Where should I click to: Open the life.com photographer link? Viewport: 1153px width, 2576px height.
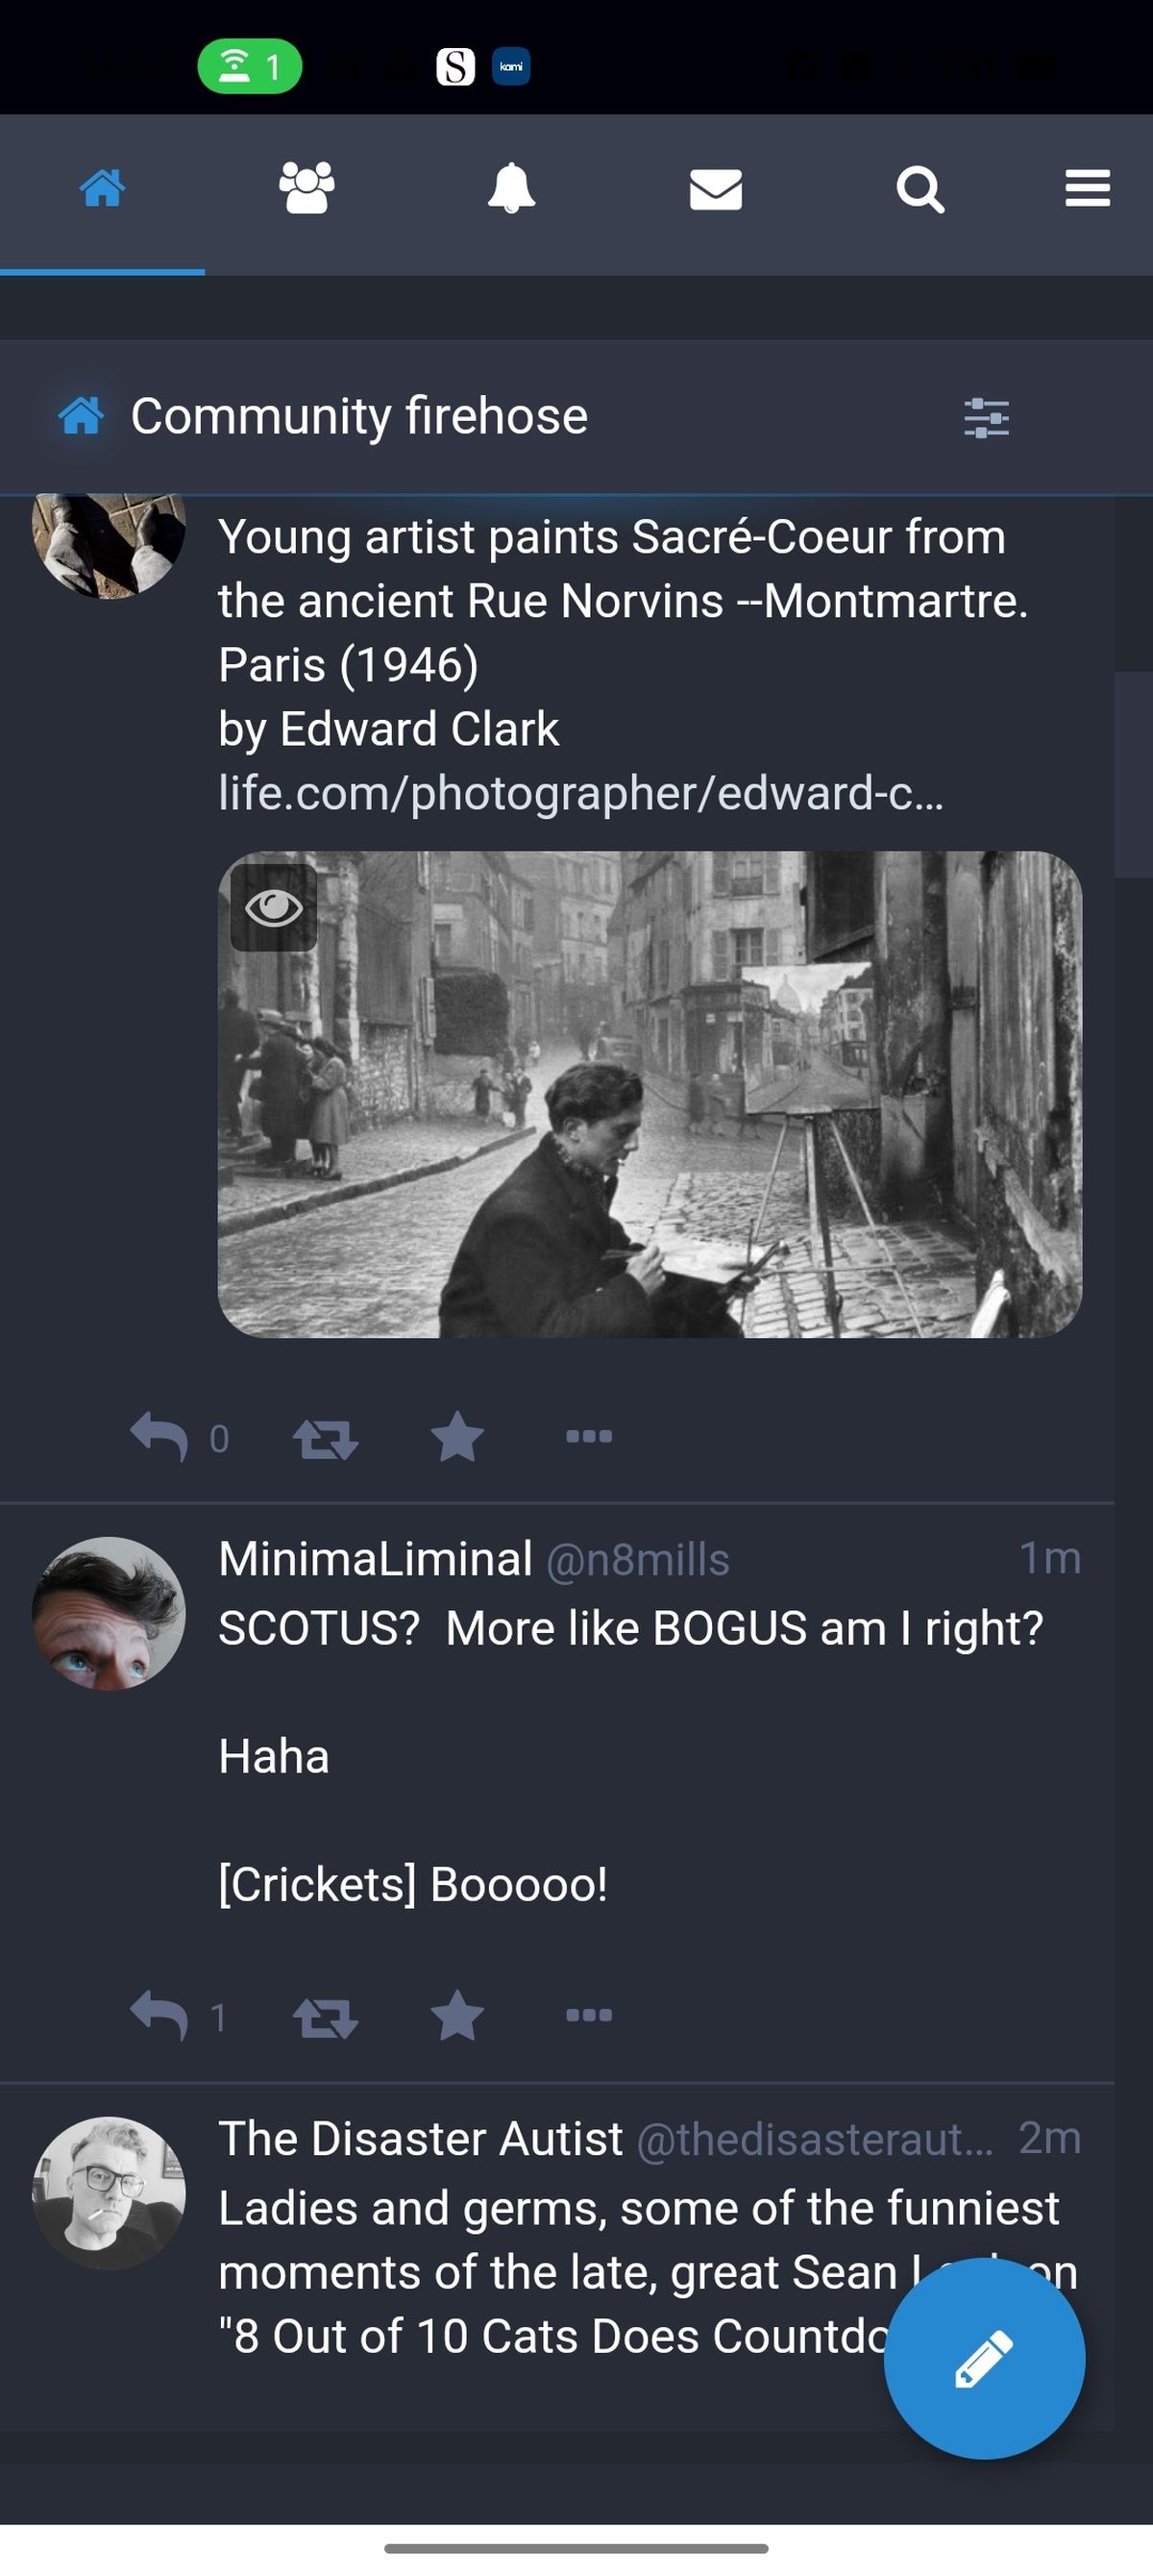tap(580, 794)
